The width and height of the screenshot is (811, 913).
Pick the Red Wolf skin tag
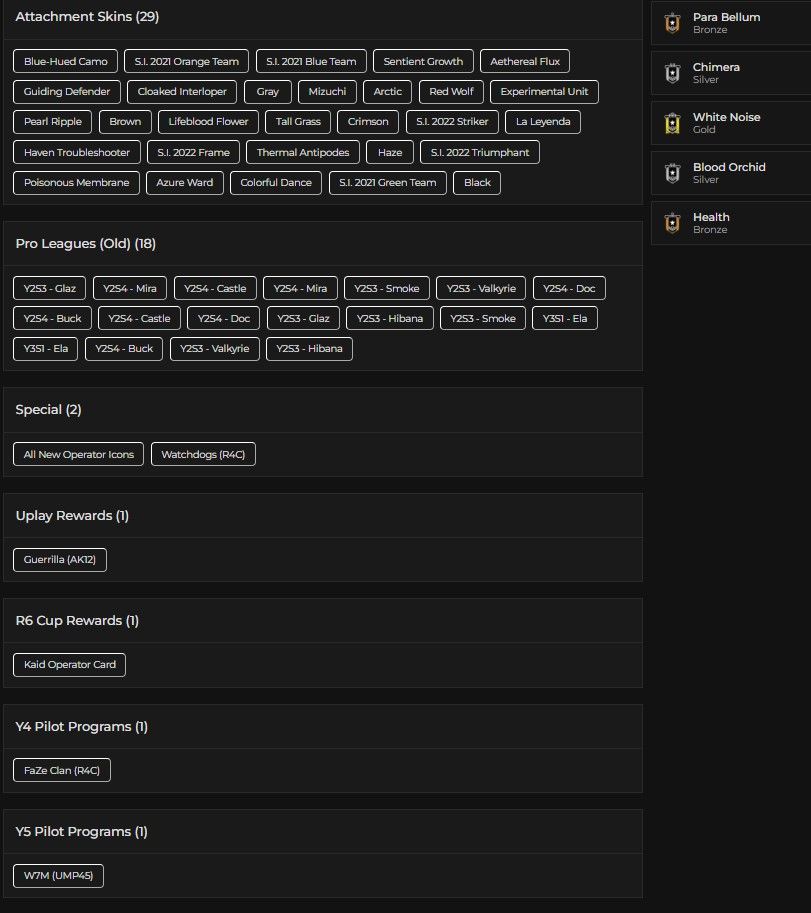pyautogui.click(x=451, y=91)
